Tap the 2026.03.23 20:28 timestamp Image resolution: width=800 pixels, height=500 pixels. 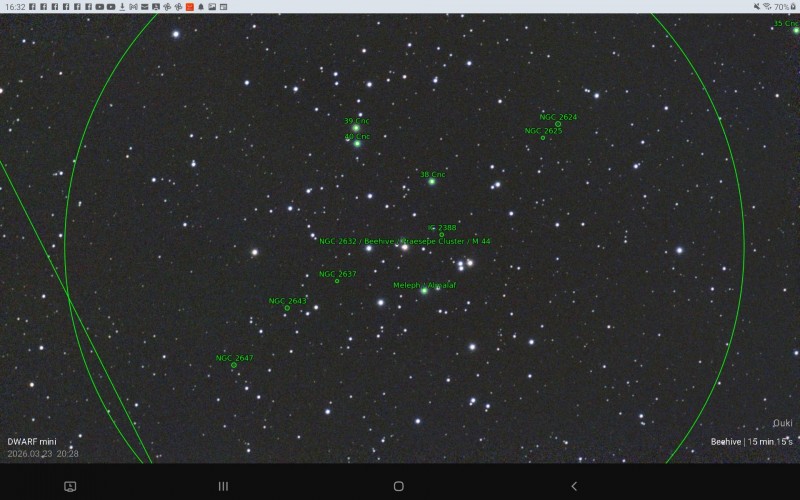pos(43,454)
